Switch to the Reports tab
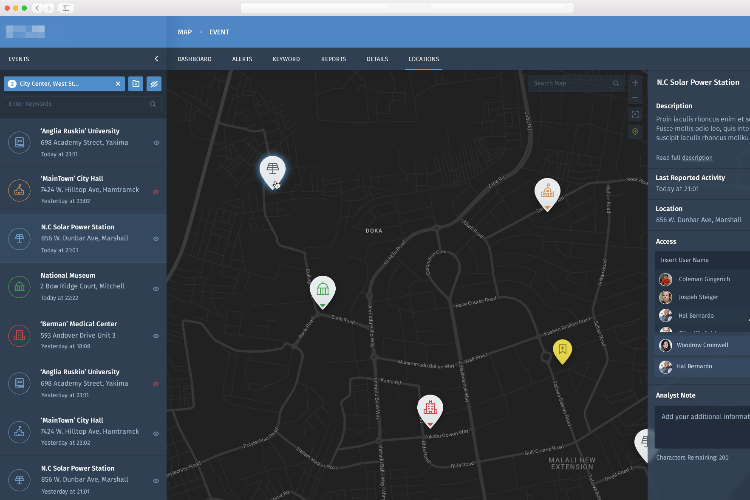This screenshot has width=750, height=500. pyautogui.click(x=333, y=59)
